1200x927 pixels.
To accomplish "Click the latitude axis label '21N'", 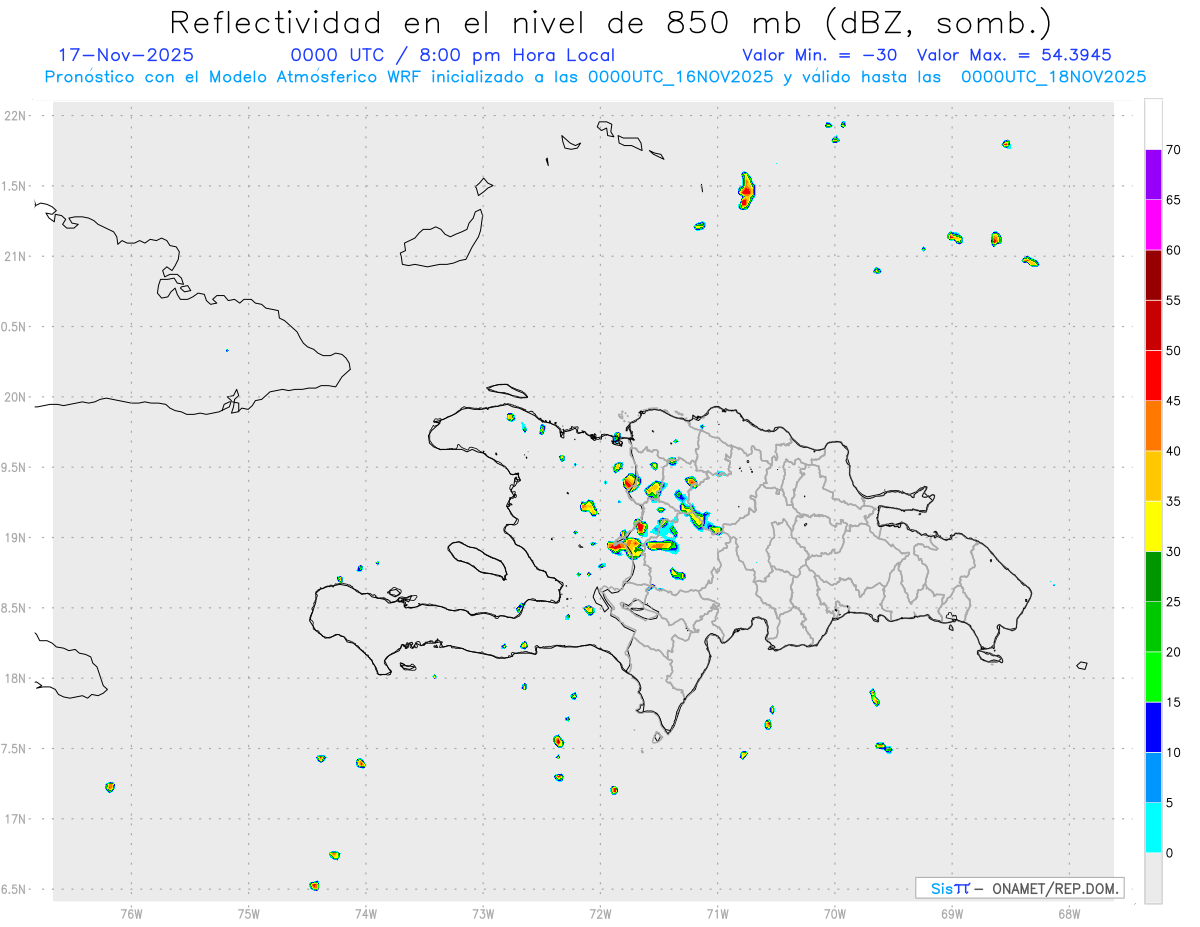I will tap(15, 256).
